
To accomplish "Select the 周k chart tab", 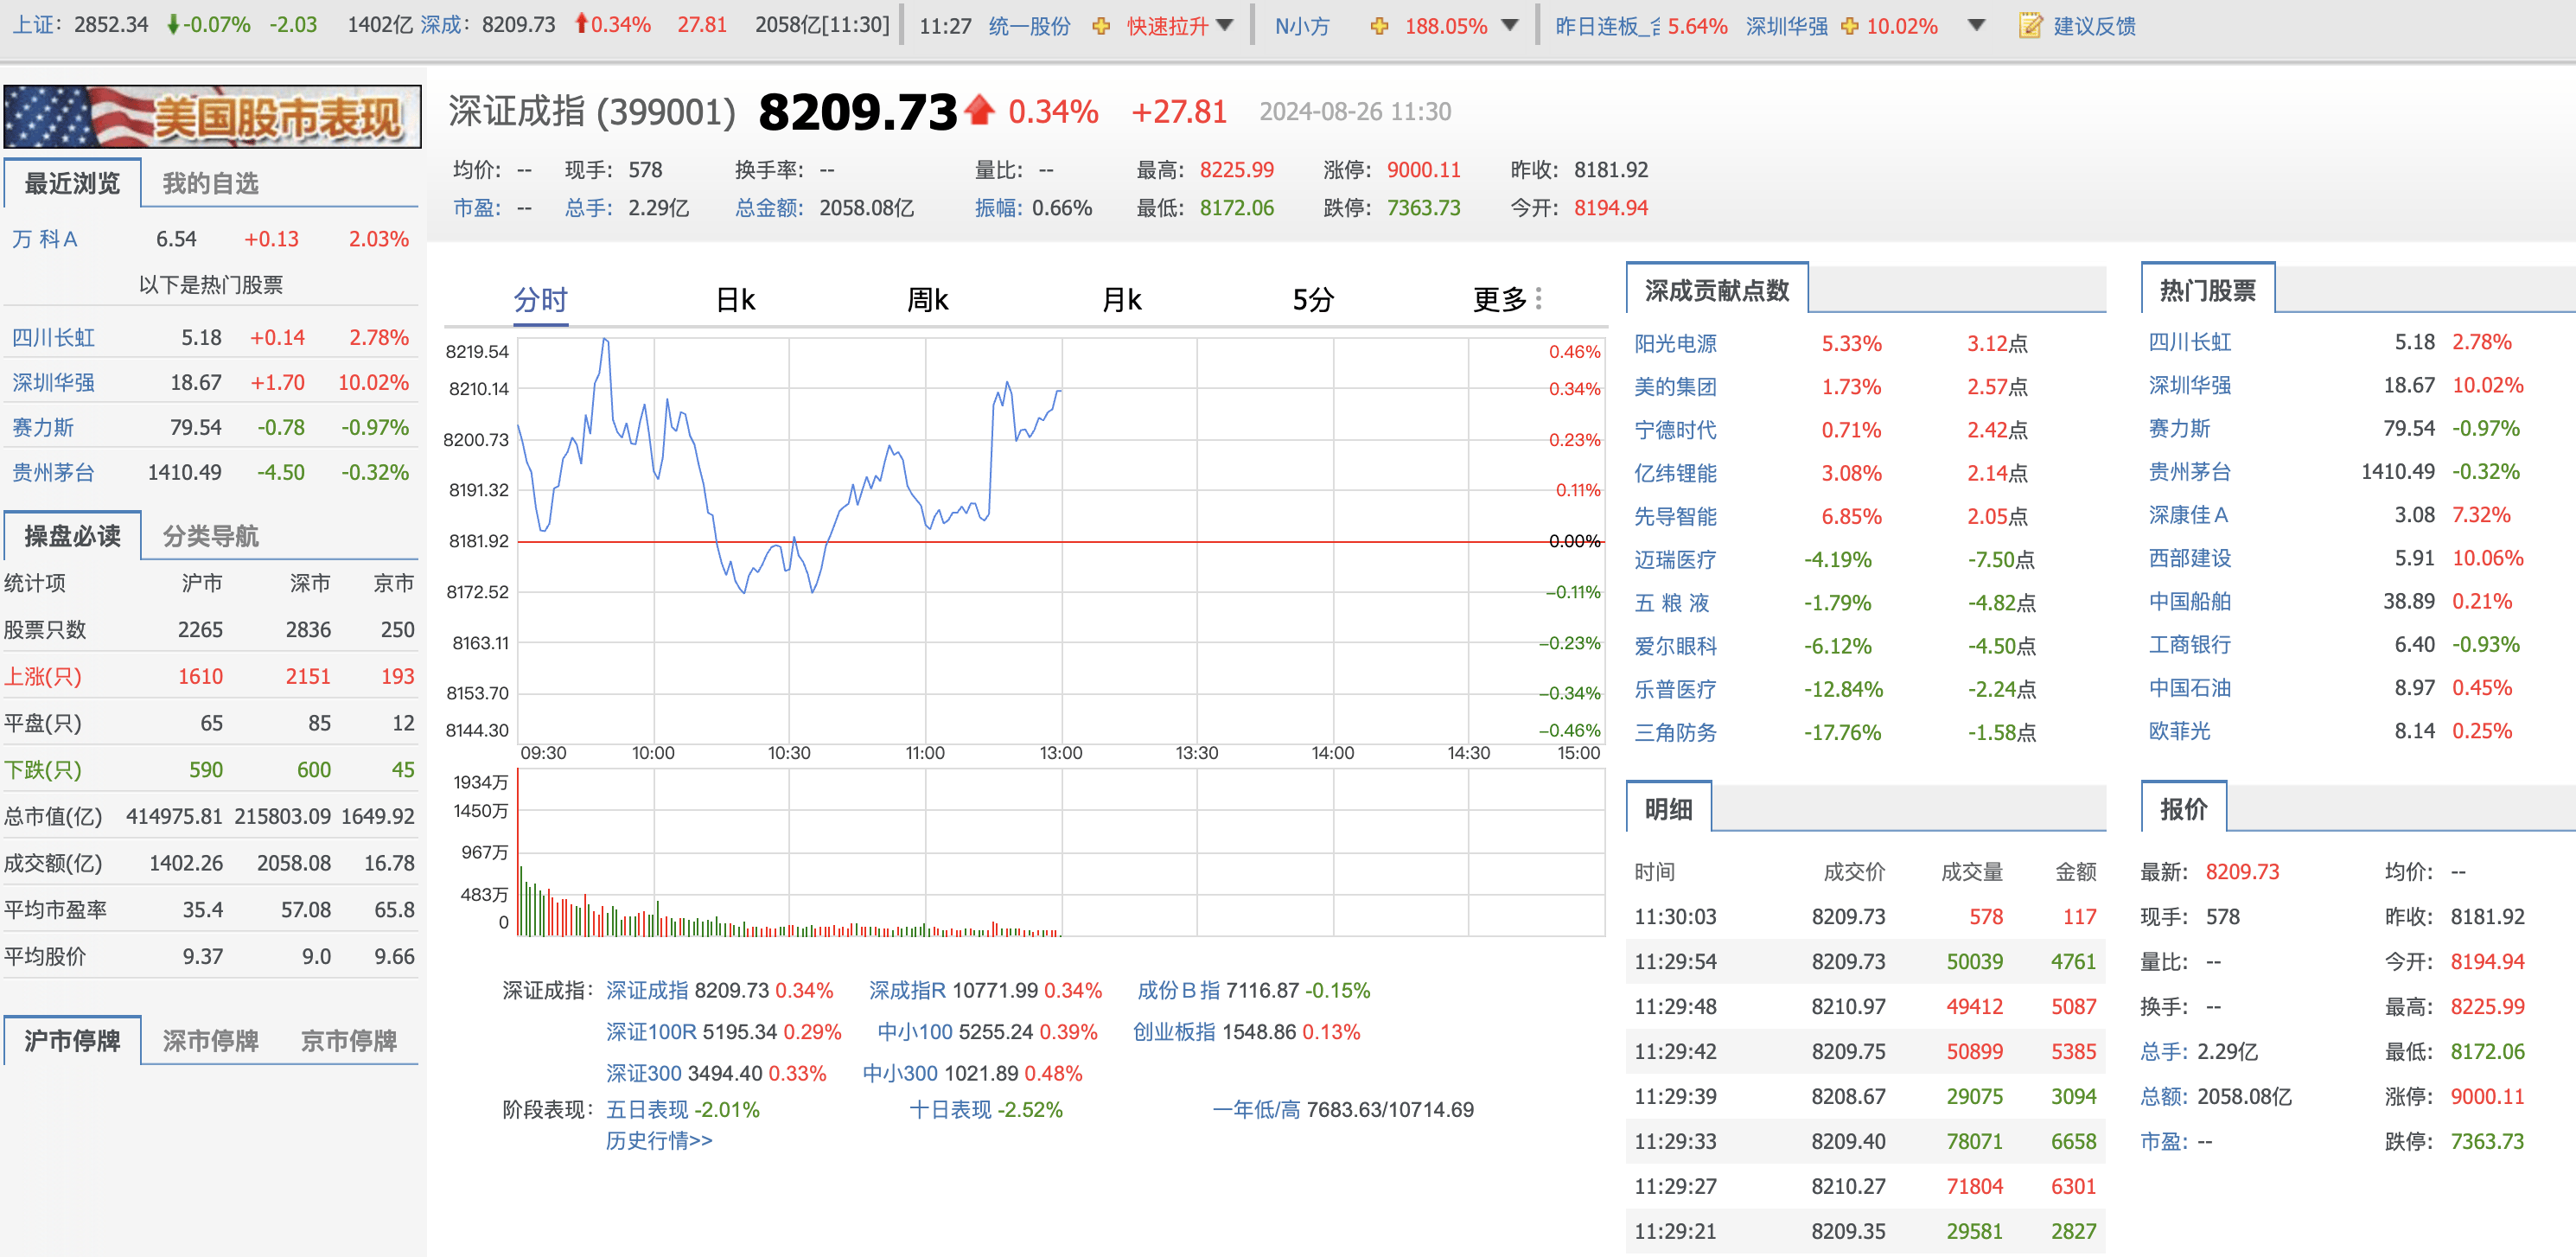I will click(927, 299).
